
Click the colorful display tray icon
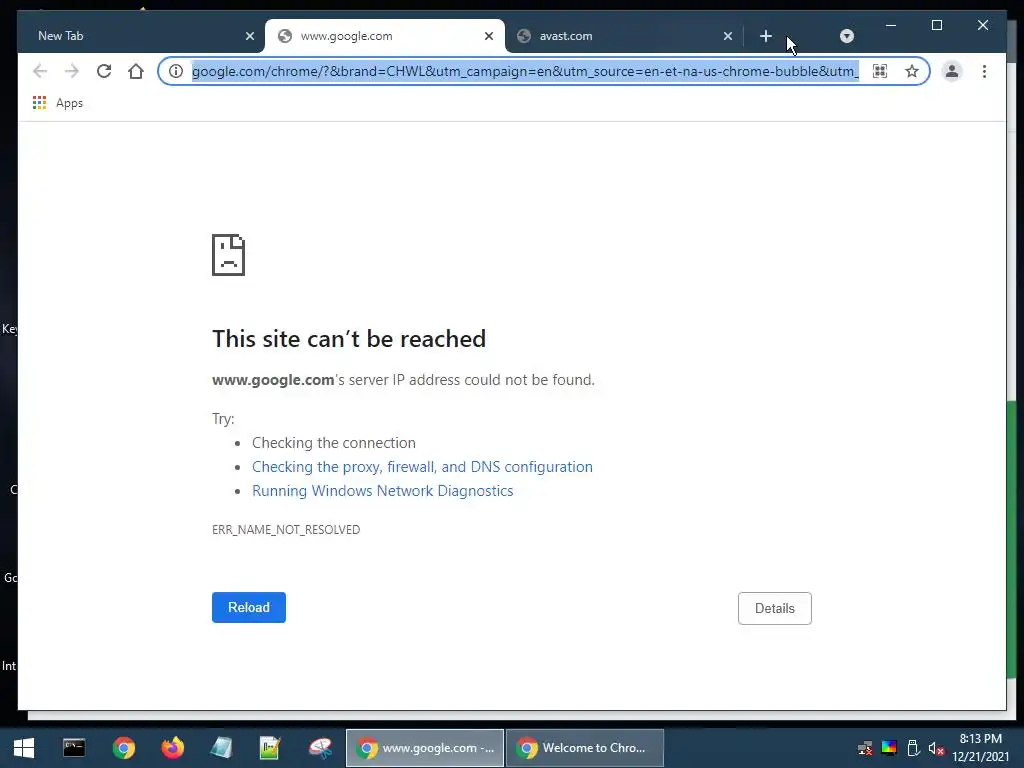(x=889, y=748)
